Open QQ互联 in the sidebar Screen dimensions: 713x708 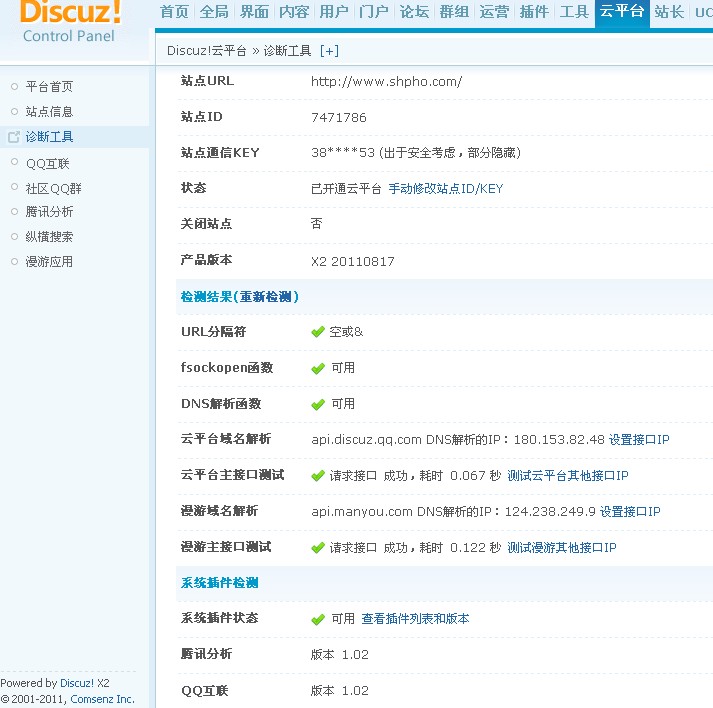48,163
